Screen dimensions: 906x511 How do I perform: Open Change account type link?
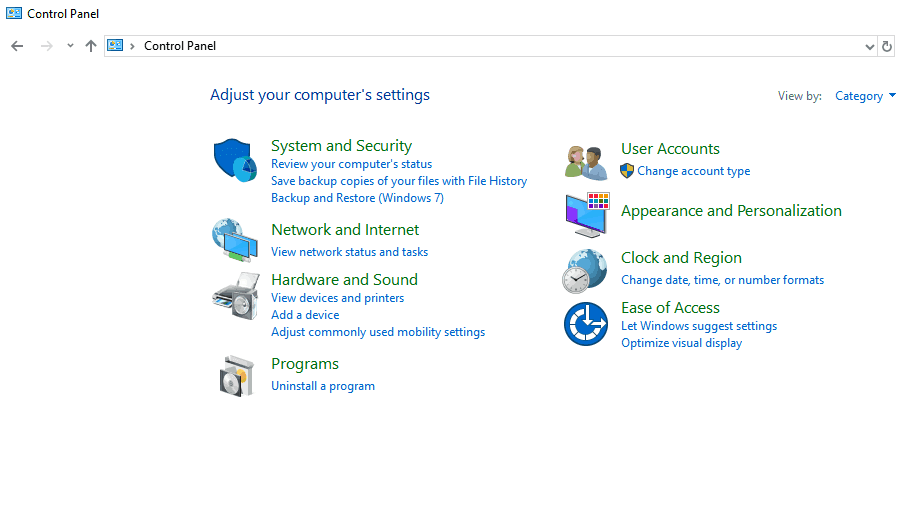[x=693, y=171]
